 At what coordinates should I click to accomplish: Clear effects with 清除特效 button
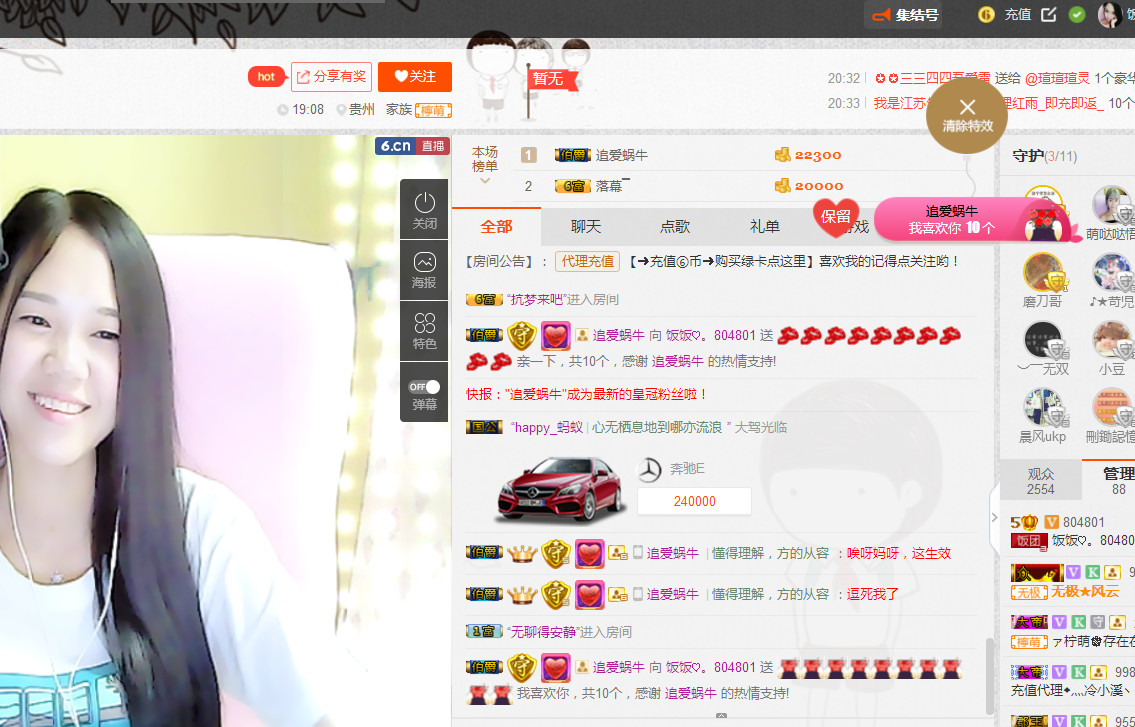coord(967,116)
